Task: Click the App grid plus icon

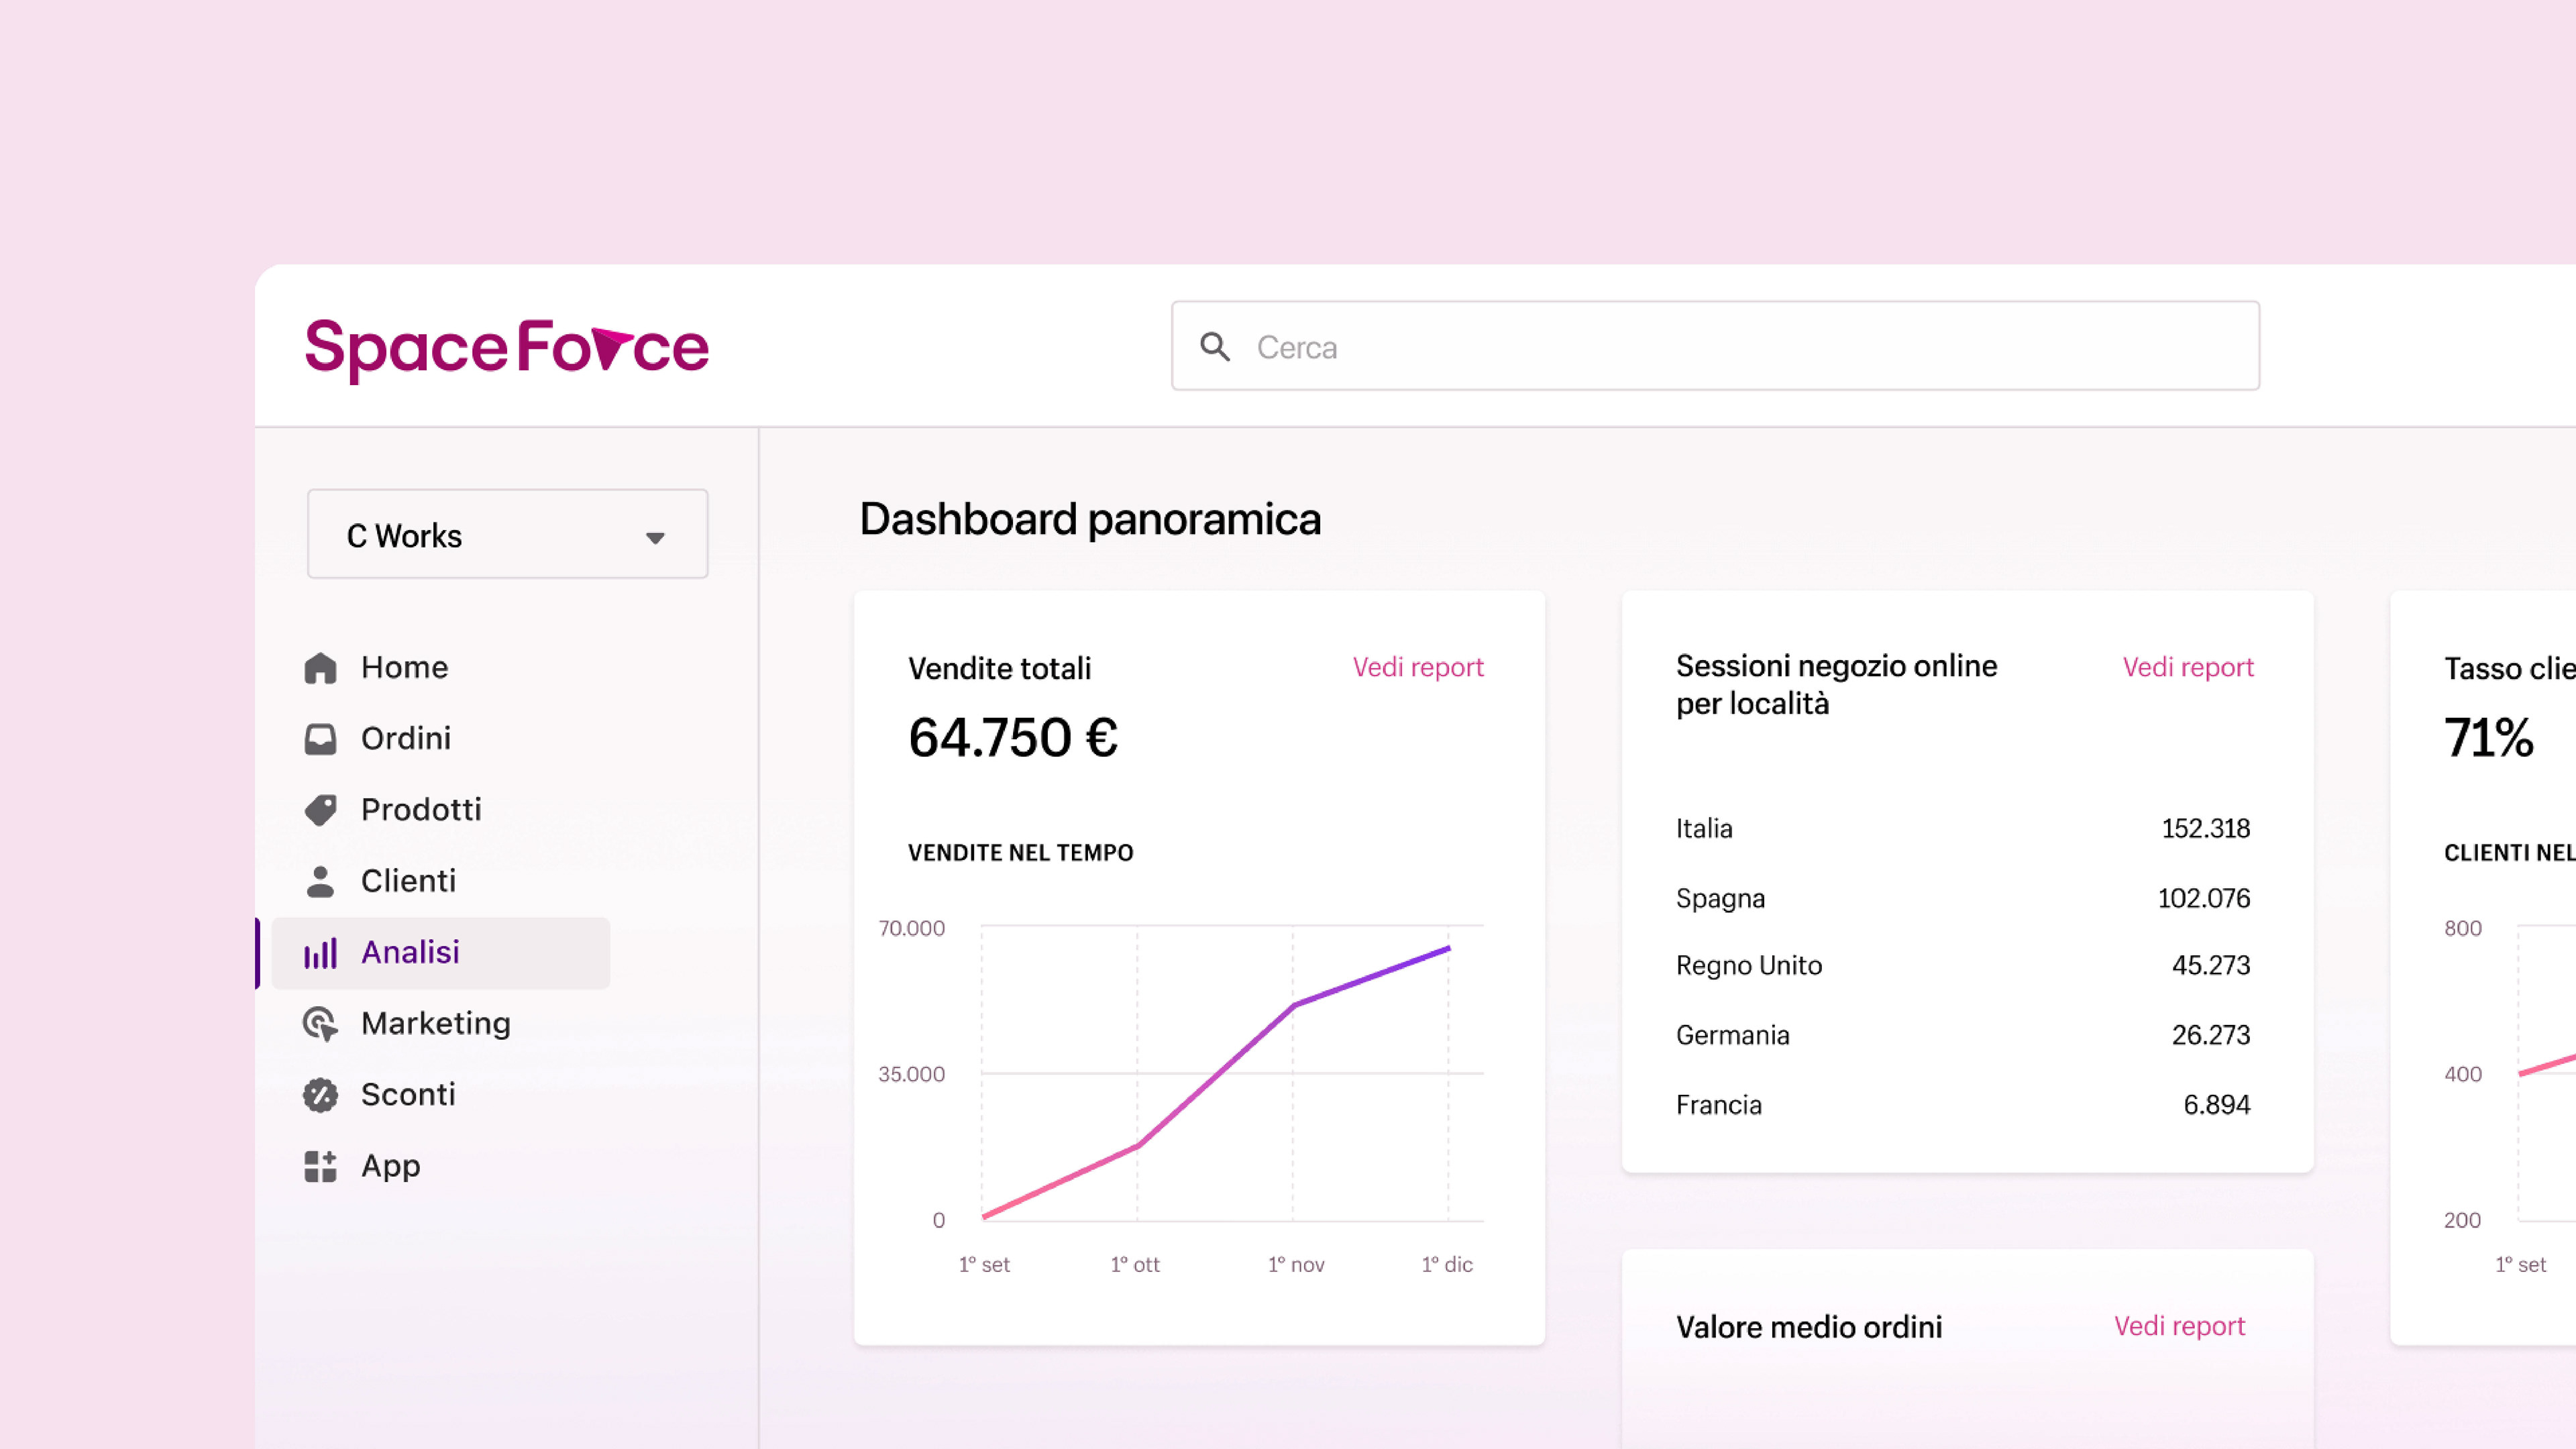Action: click(x=320, y=1166)
